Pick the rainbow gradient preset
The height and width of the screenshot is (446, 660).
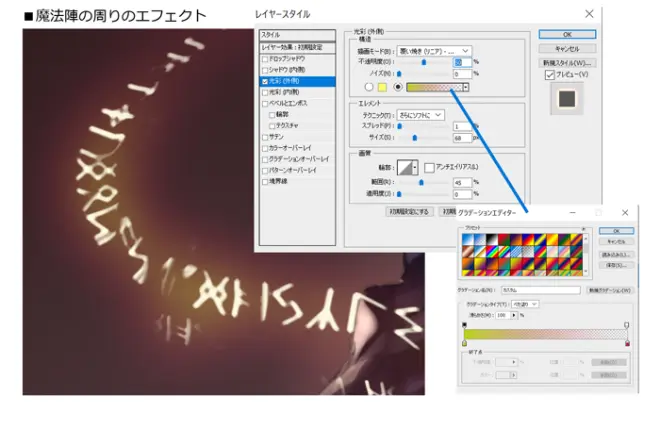point(492,252)
